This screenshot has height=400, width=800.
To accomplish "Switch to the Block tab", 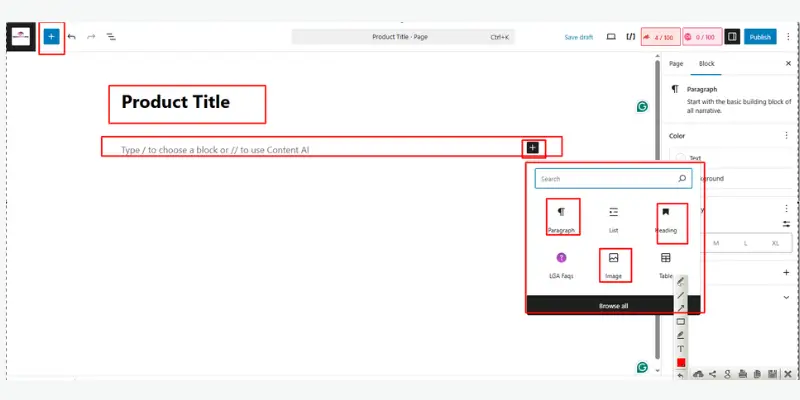I will (707, 64).
